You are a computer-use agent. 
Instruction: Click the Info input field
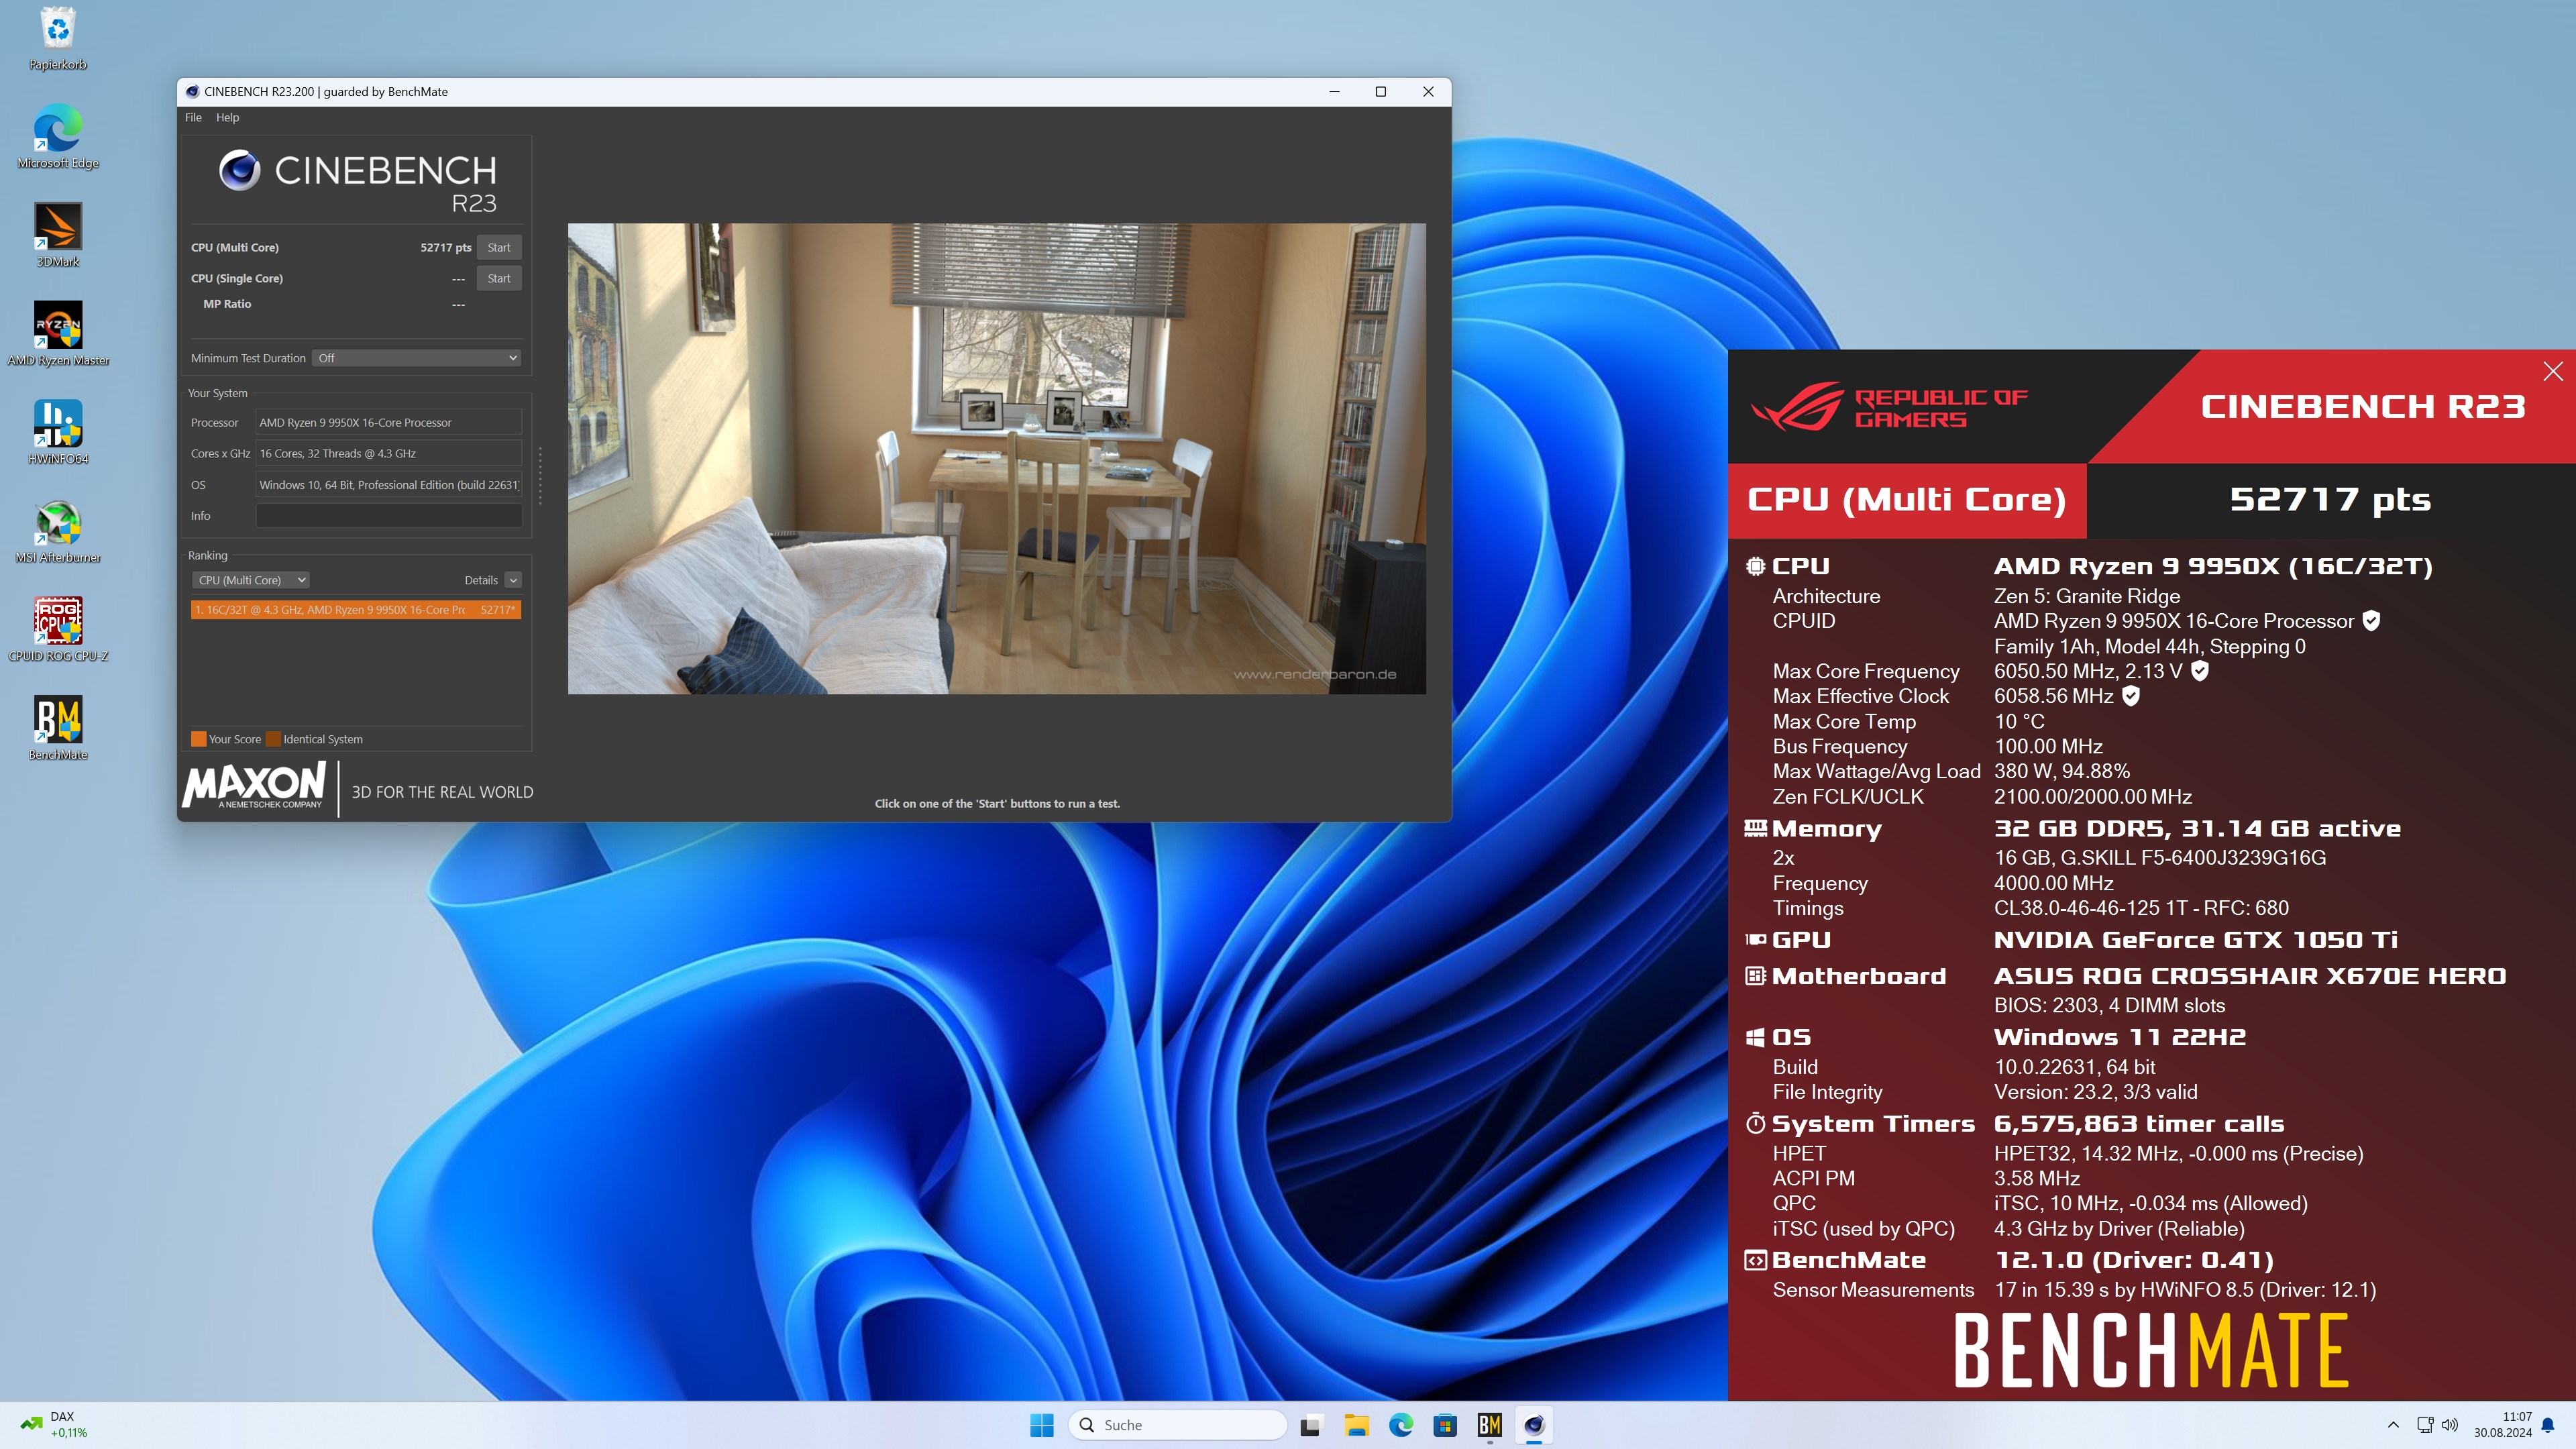pyautogui.click(x=388, y=516)
